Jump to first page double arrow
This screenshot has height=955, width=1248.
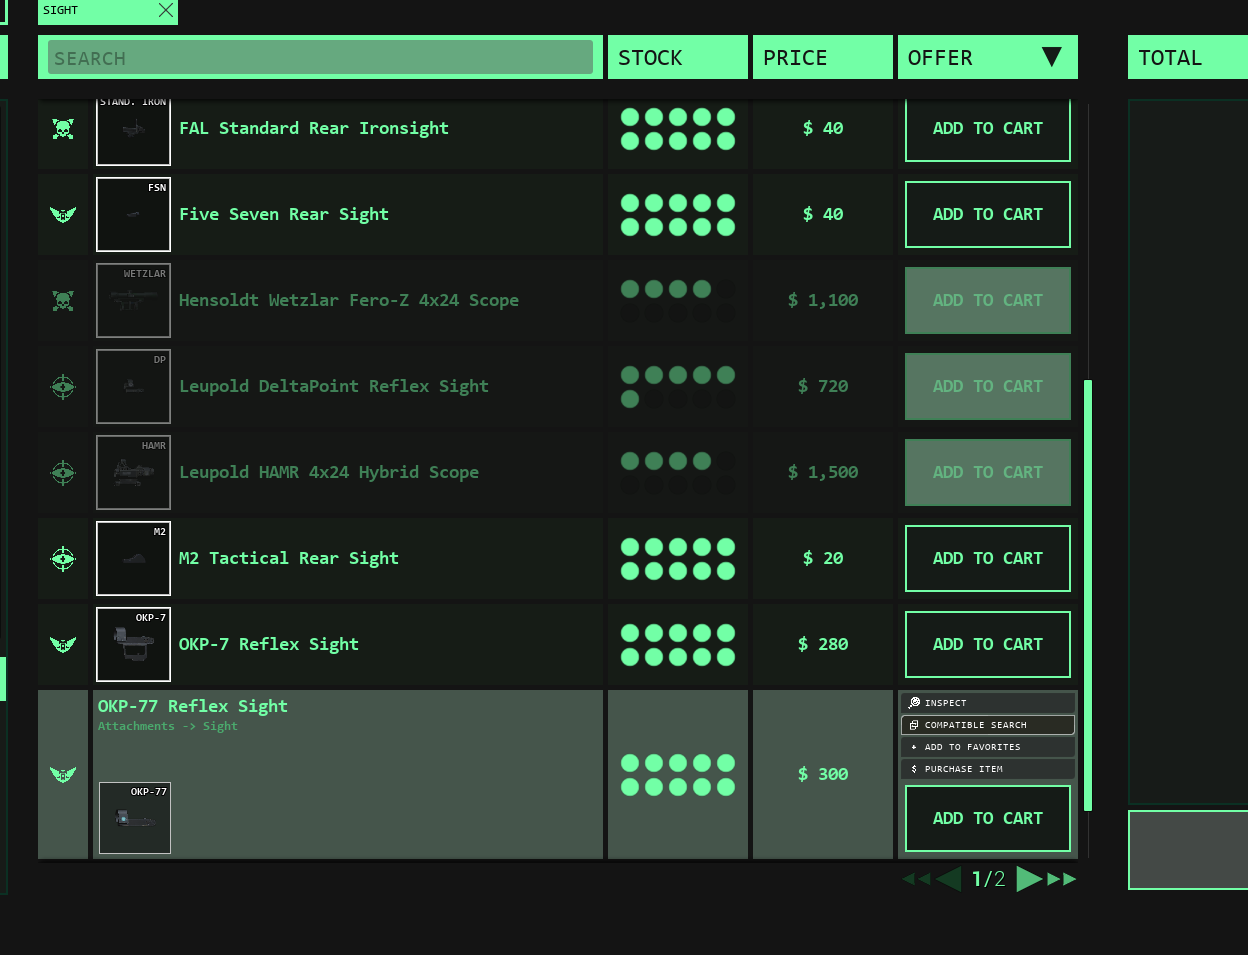[x=916, y=879]
